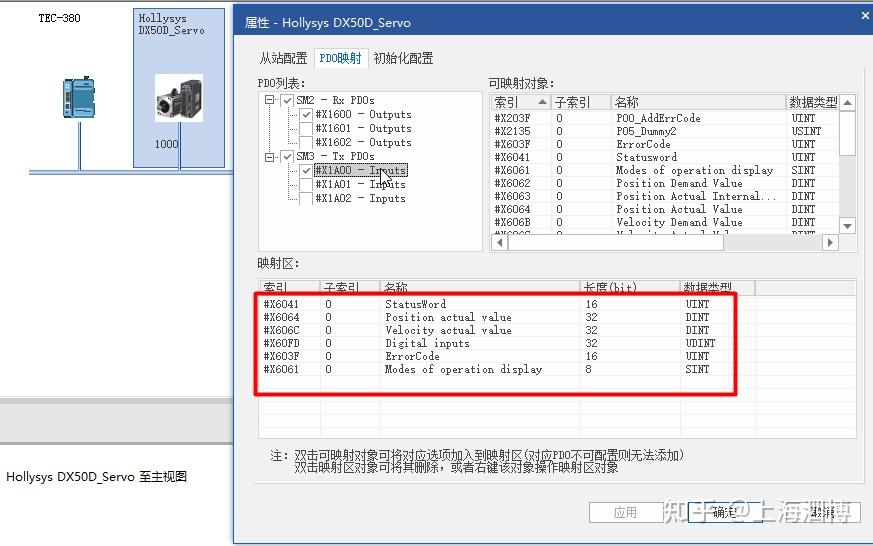Screen dimensions: 873x546
Task: Click the mappable objects horizontal scrollbar thumb
Action: pyautogui.click(x=615, y=242)
